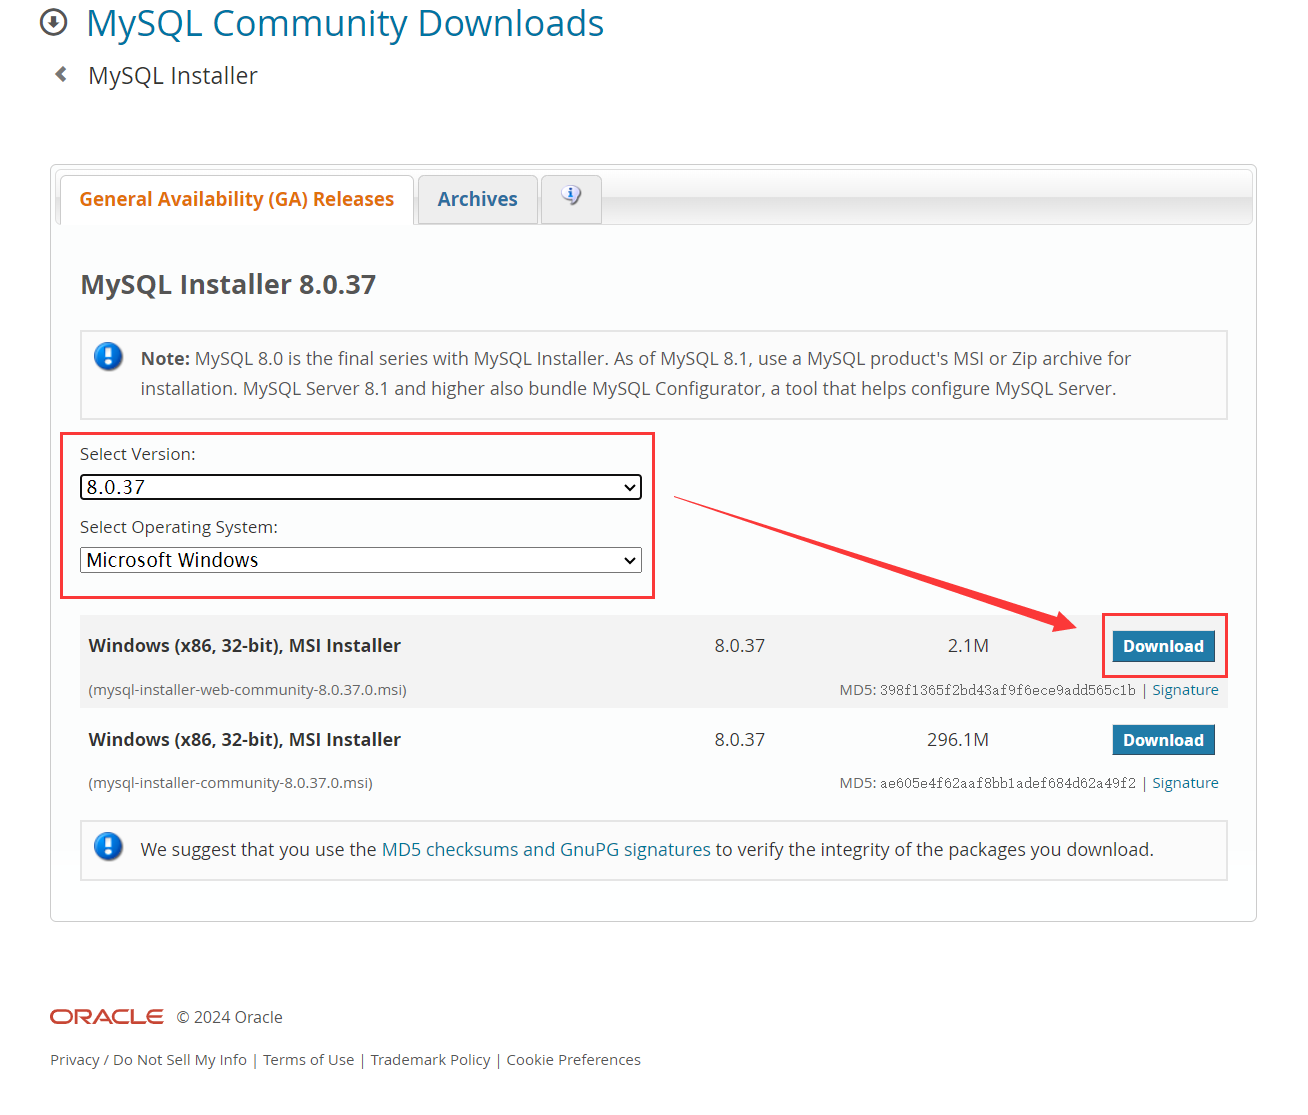Image resolution: width=1308 pixels, height=1115 pixels.
Task: Click the back chevron next to MySQL Installer
Action: click(x=61, y=74)
